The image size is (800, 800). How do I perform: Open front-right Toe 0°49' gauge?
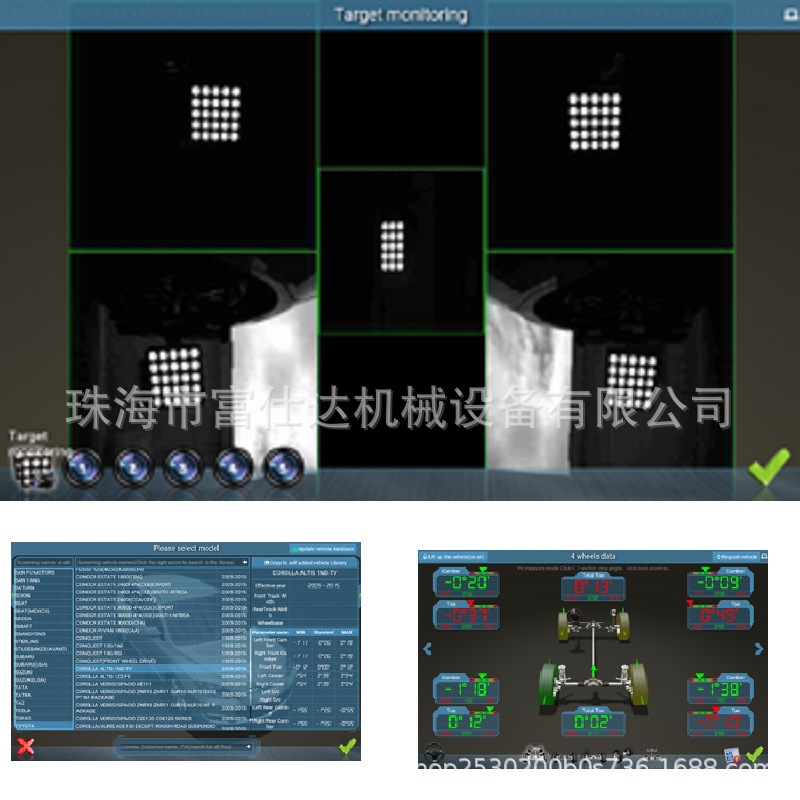click(720, 615)
